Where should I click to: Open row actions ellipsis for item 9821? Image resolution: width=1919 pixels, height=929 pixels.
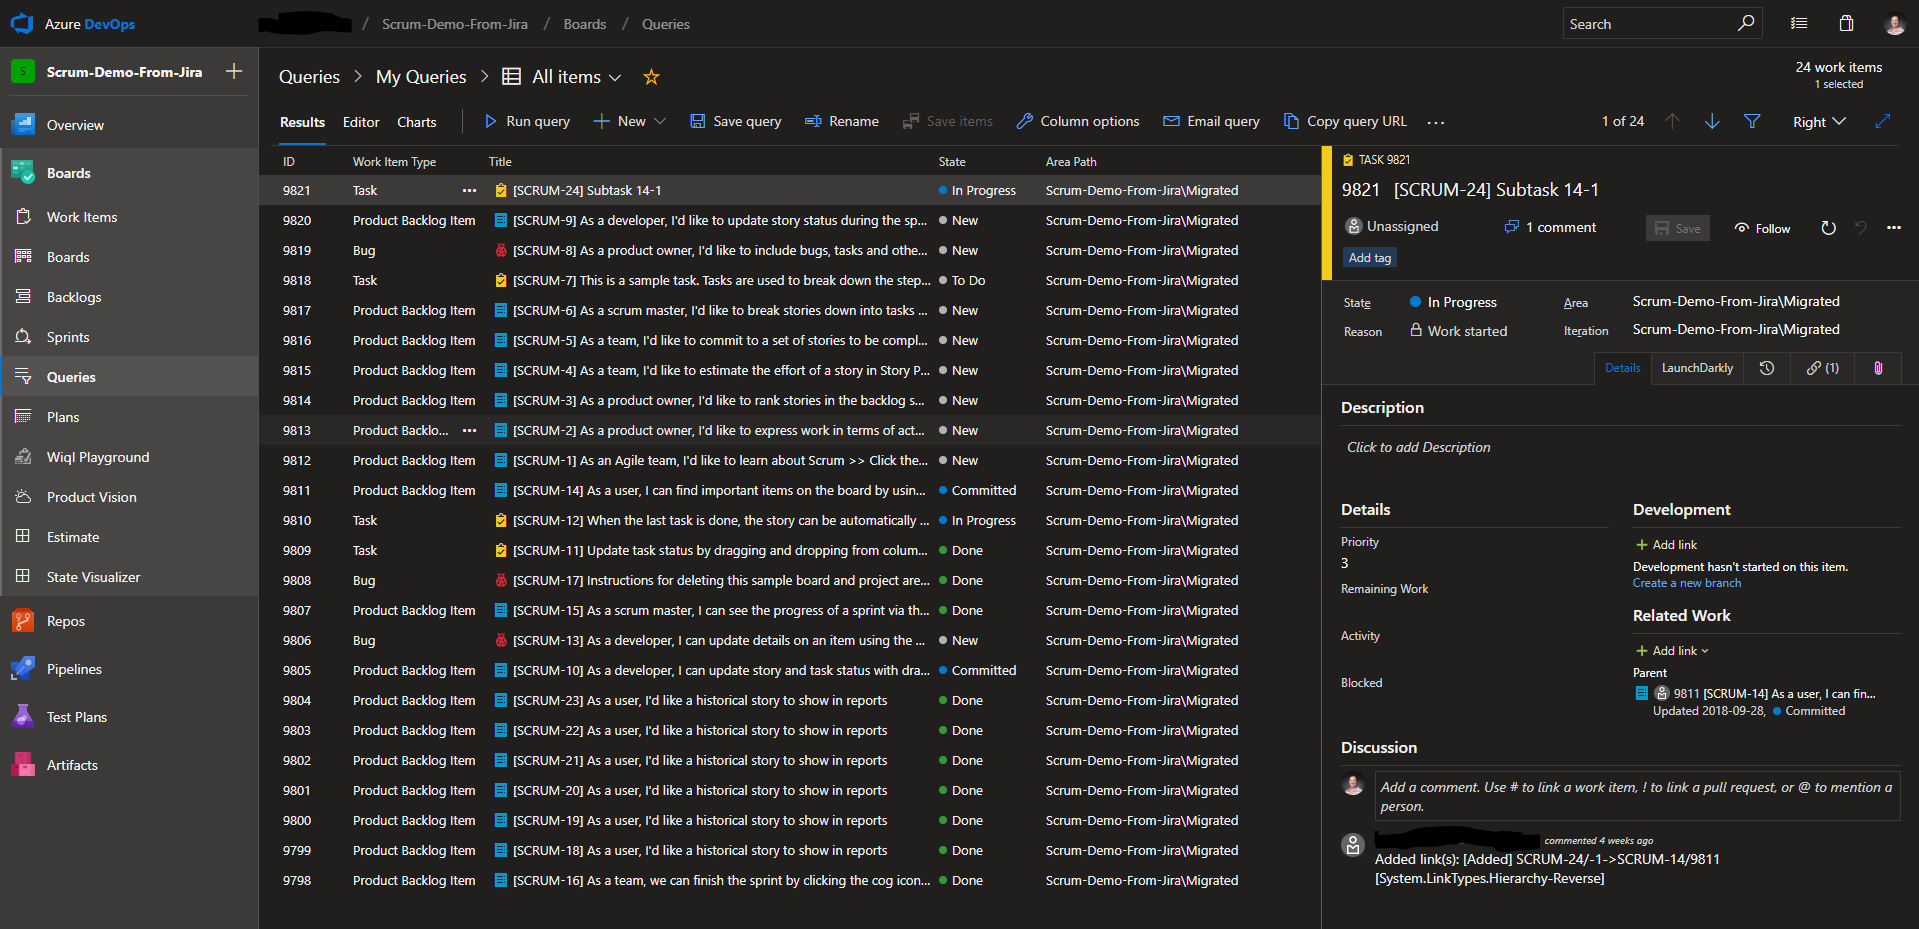click(x=469, y=190)
